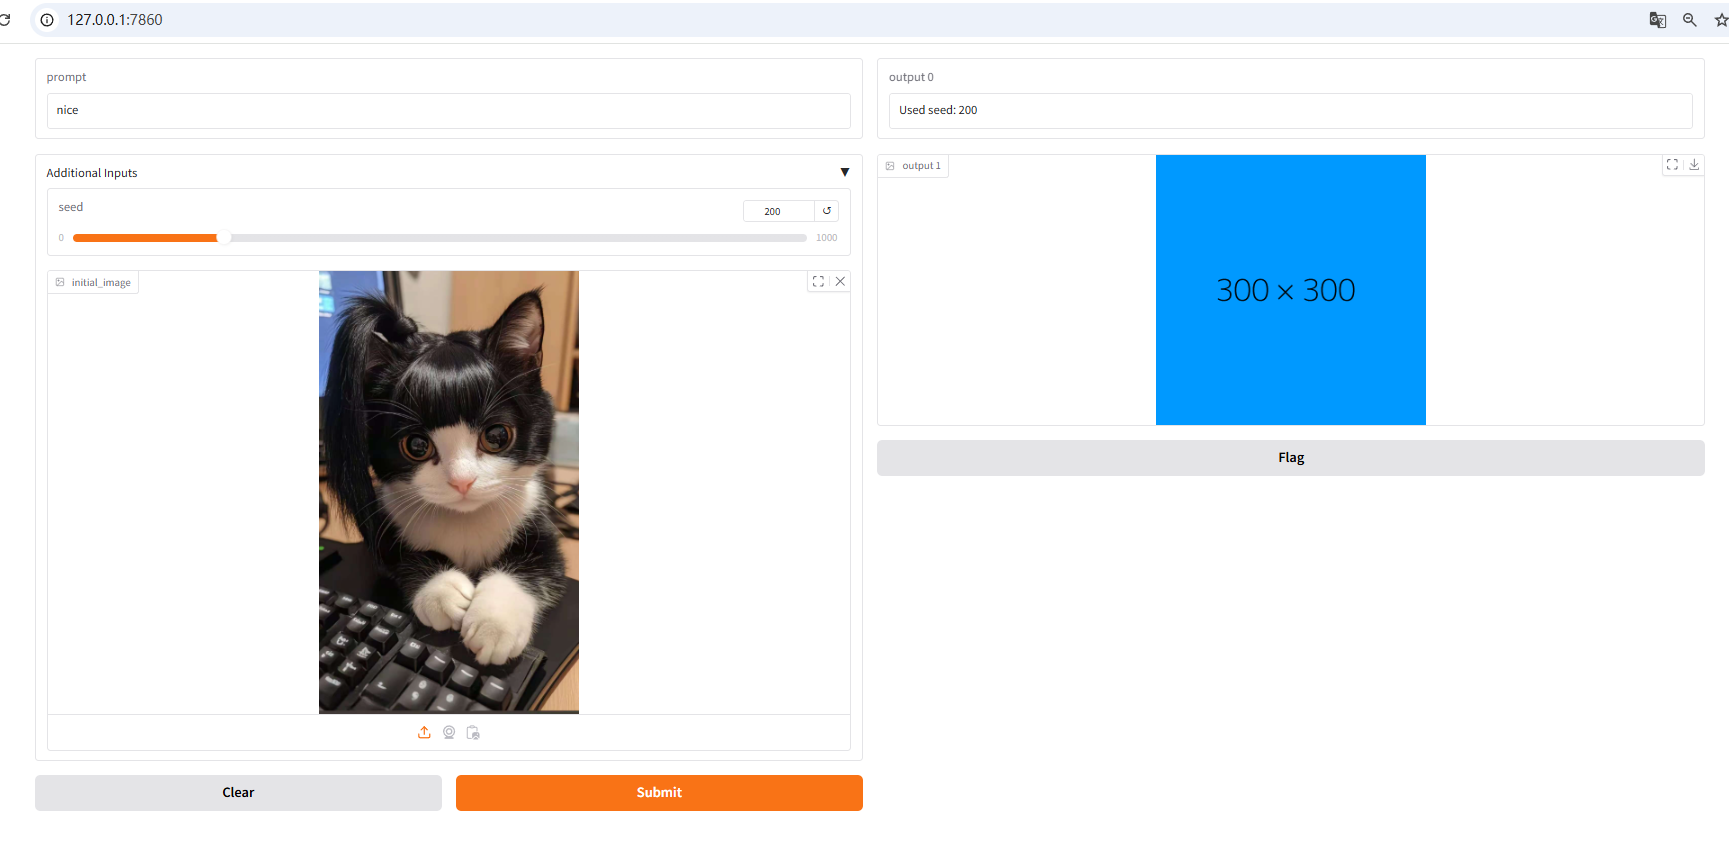
Task: Open the browser zoom magnifier icon
Action: [x=1690, y=20]
